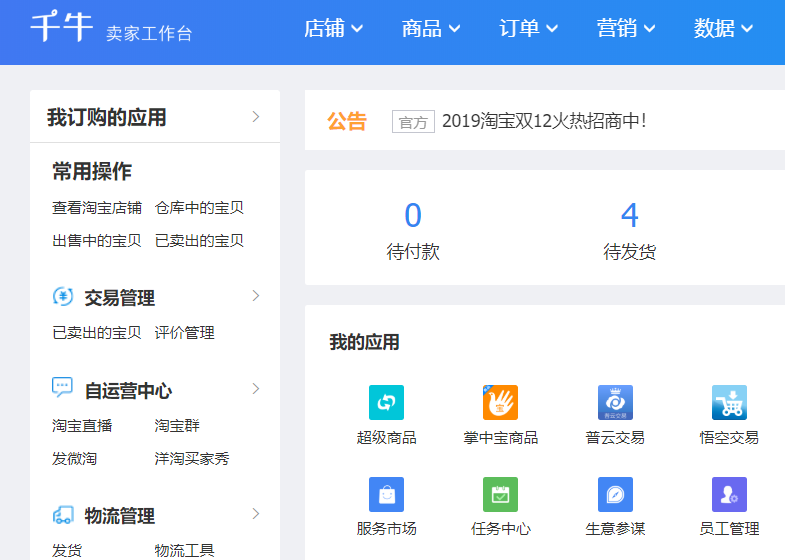785x560 pixels.
Task: Click the 常用操作 heading
Action: point(92,172)
